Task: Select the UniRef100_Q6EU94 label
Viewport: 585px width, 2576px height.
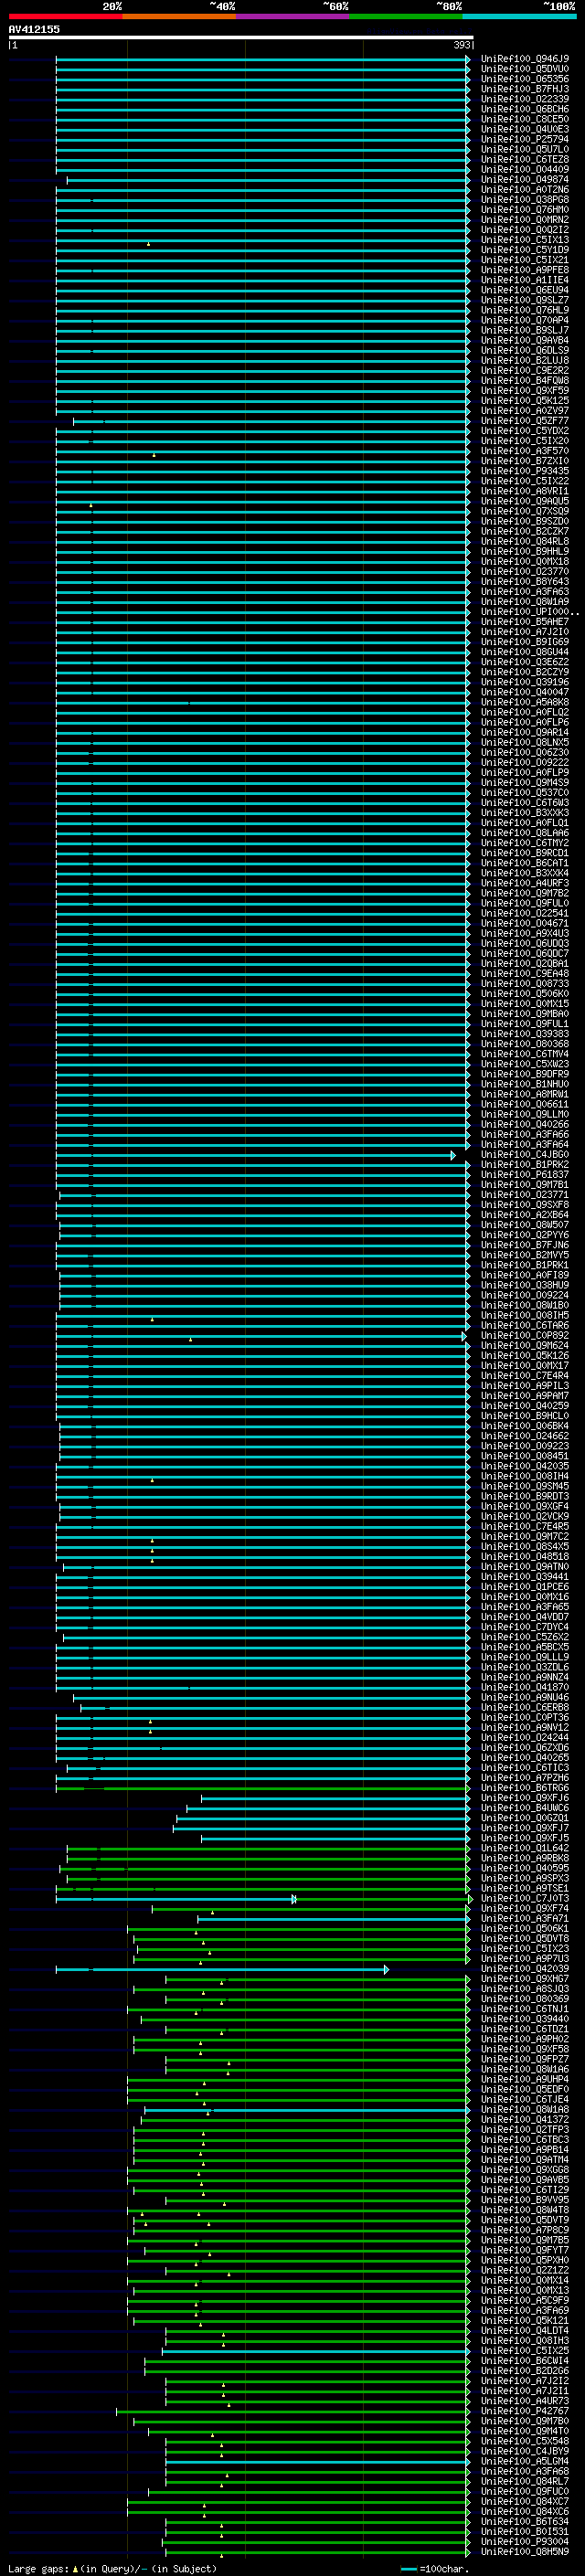Action: (x=524, y=290)
